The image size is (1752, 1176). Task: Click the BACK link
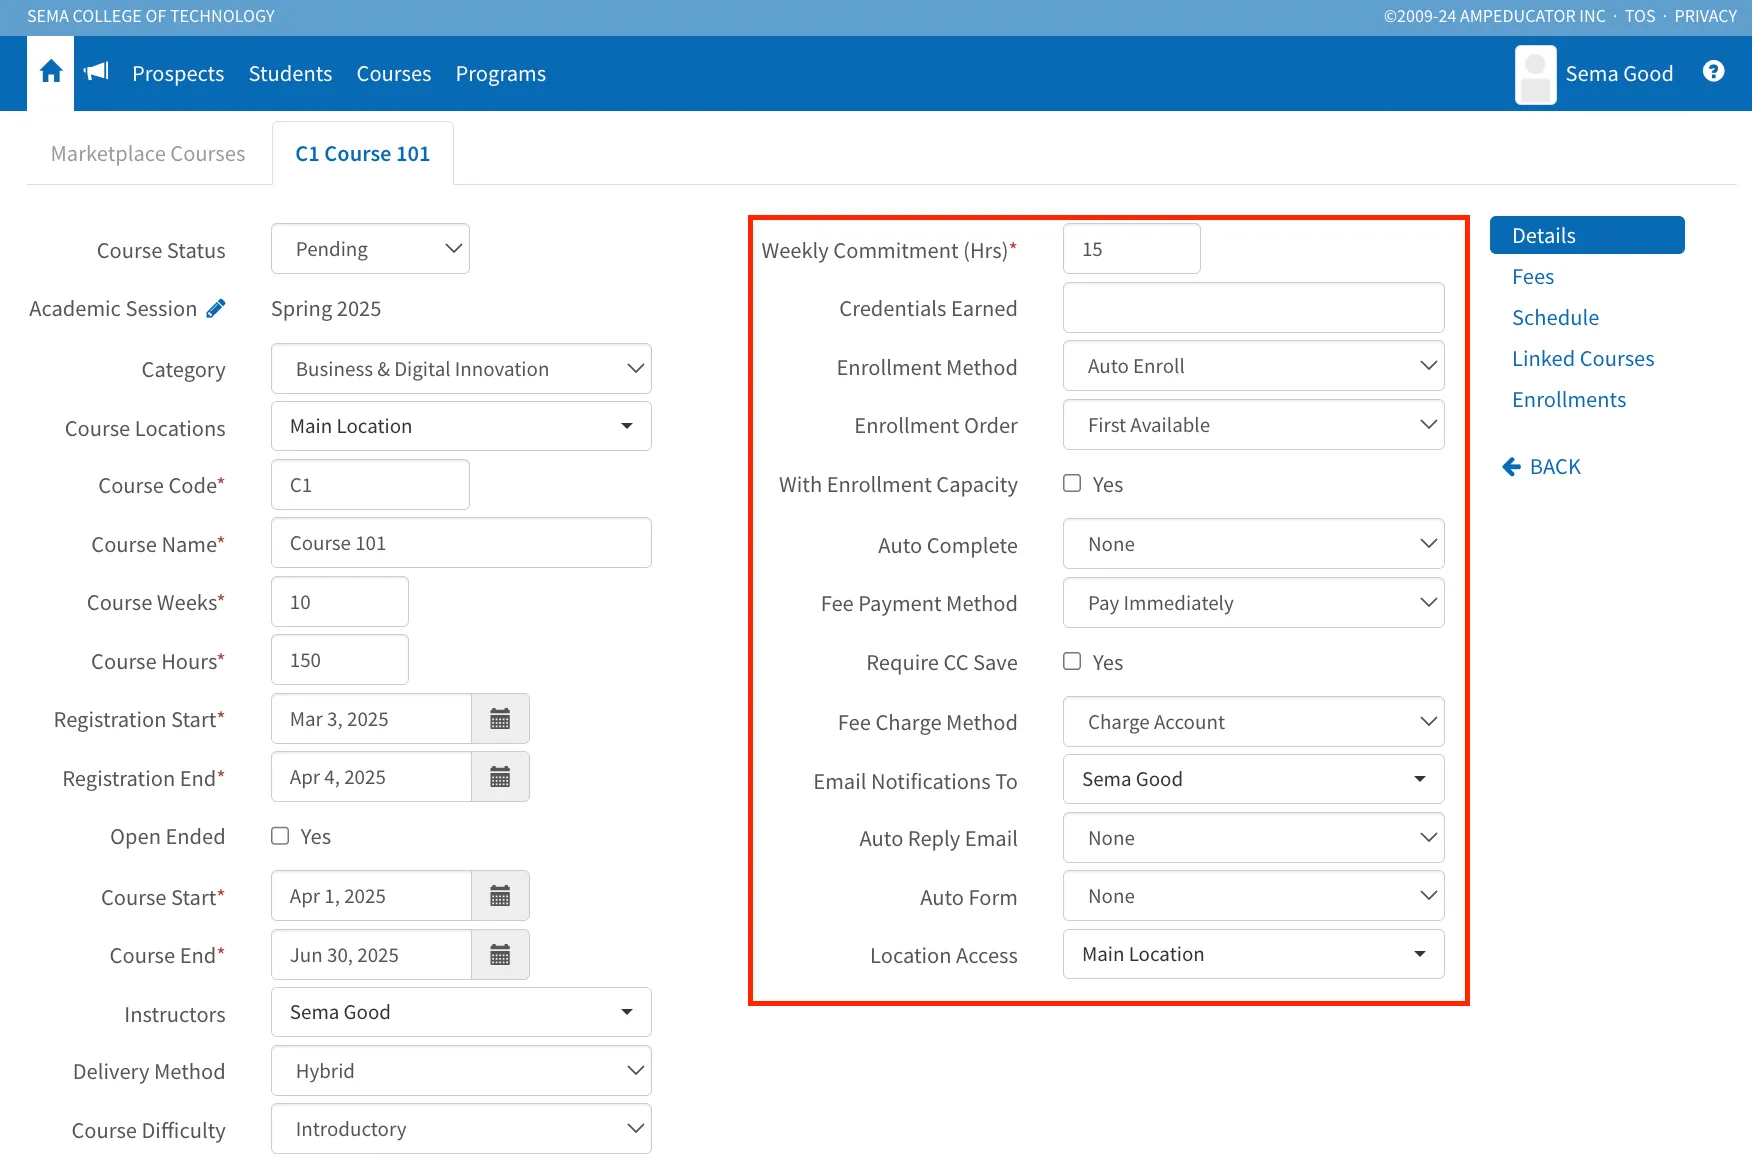pyautogui.click(x=1542, y=467)
